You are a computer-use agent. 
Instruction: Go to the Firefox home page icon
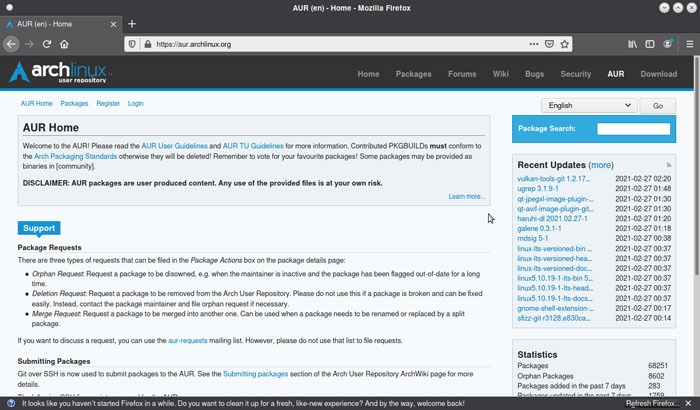click(64, 44)
